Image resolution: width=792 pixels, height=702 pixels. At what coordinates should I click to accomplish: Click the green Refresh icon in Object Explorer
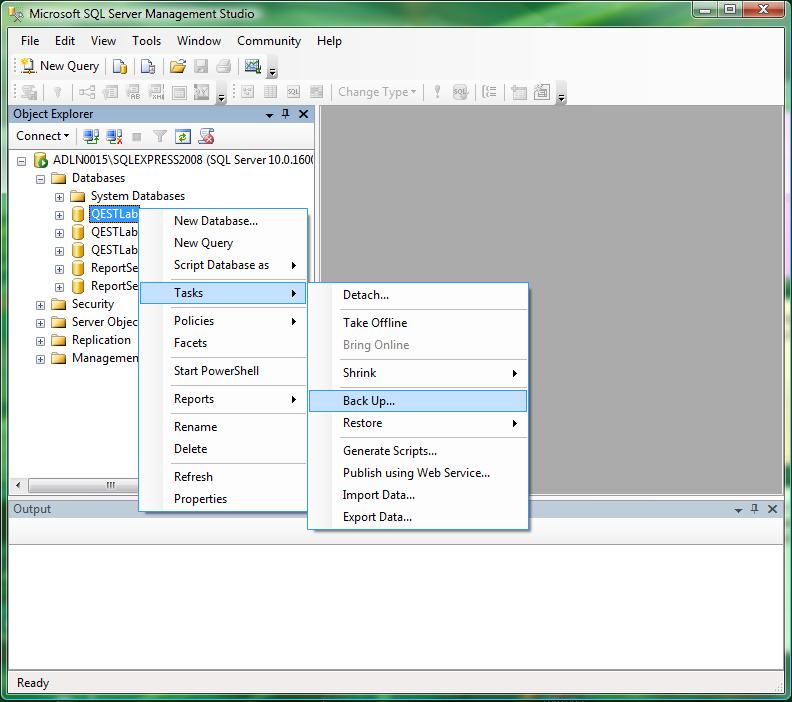pos(183,136)
